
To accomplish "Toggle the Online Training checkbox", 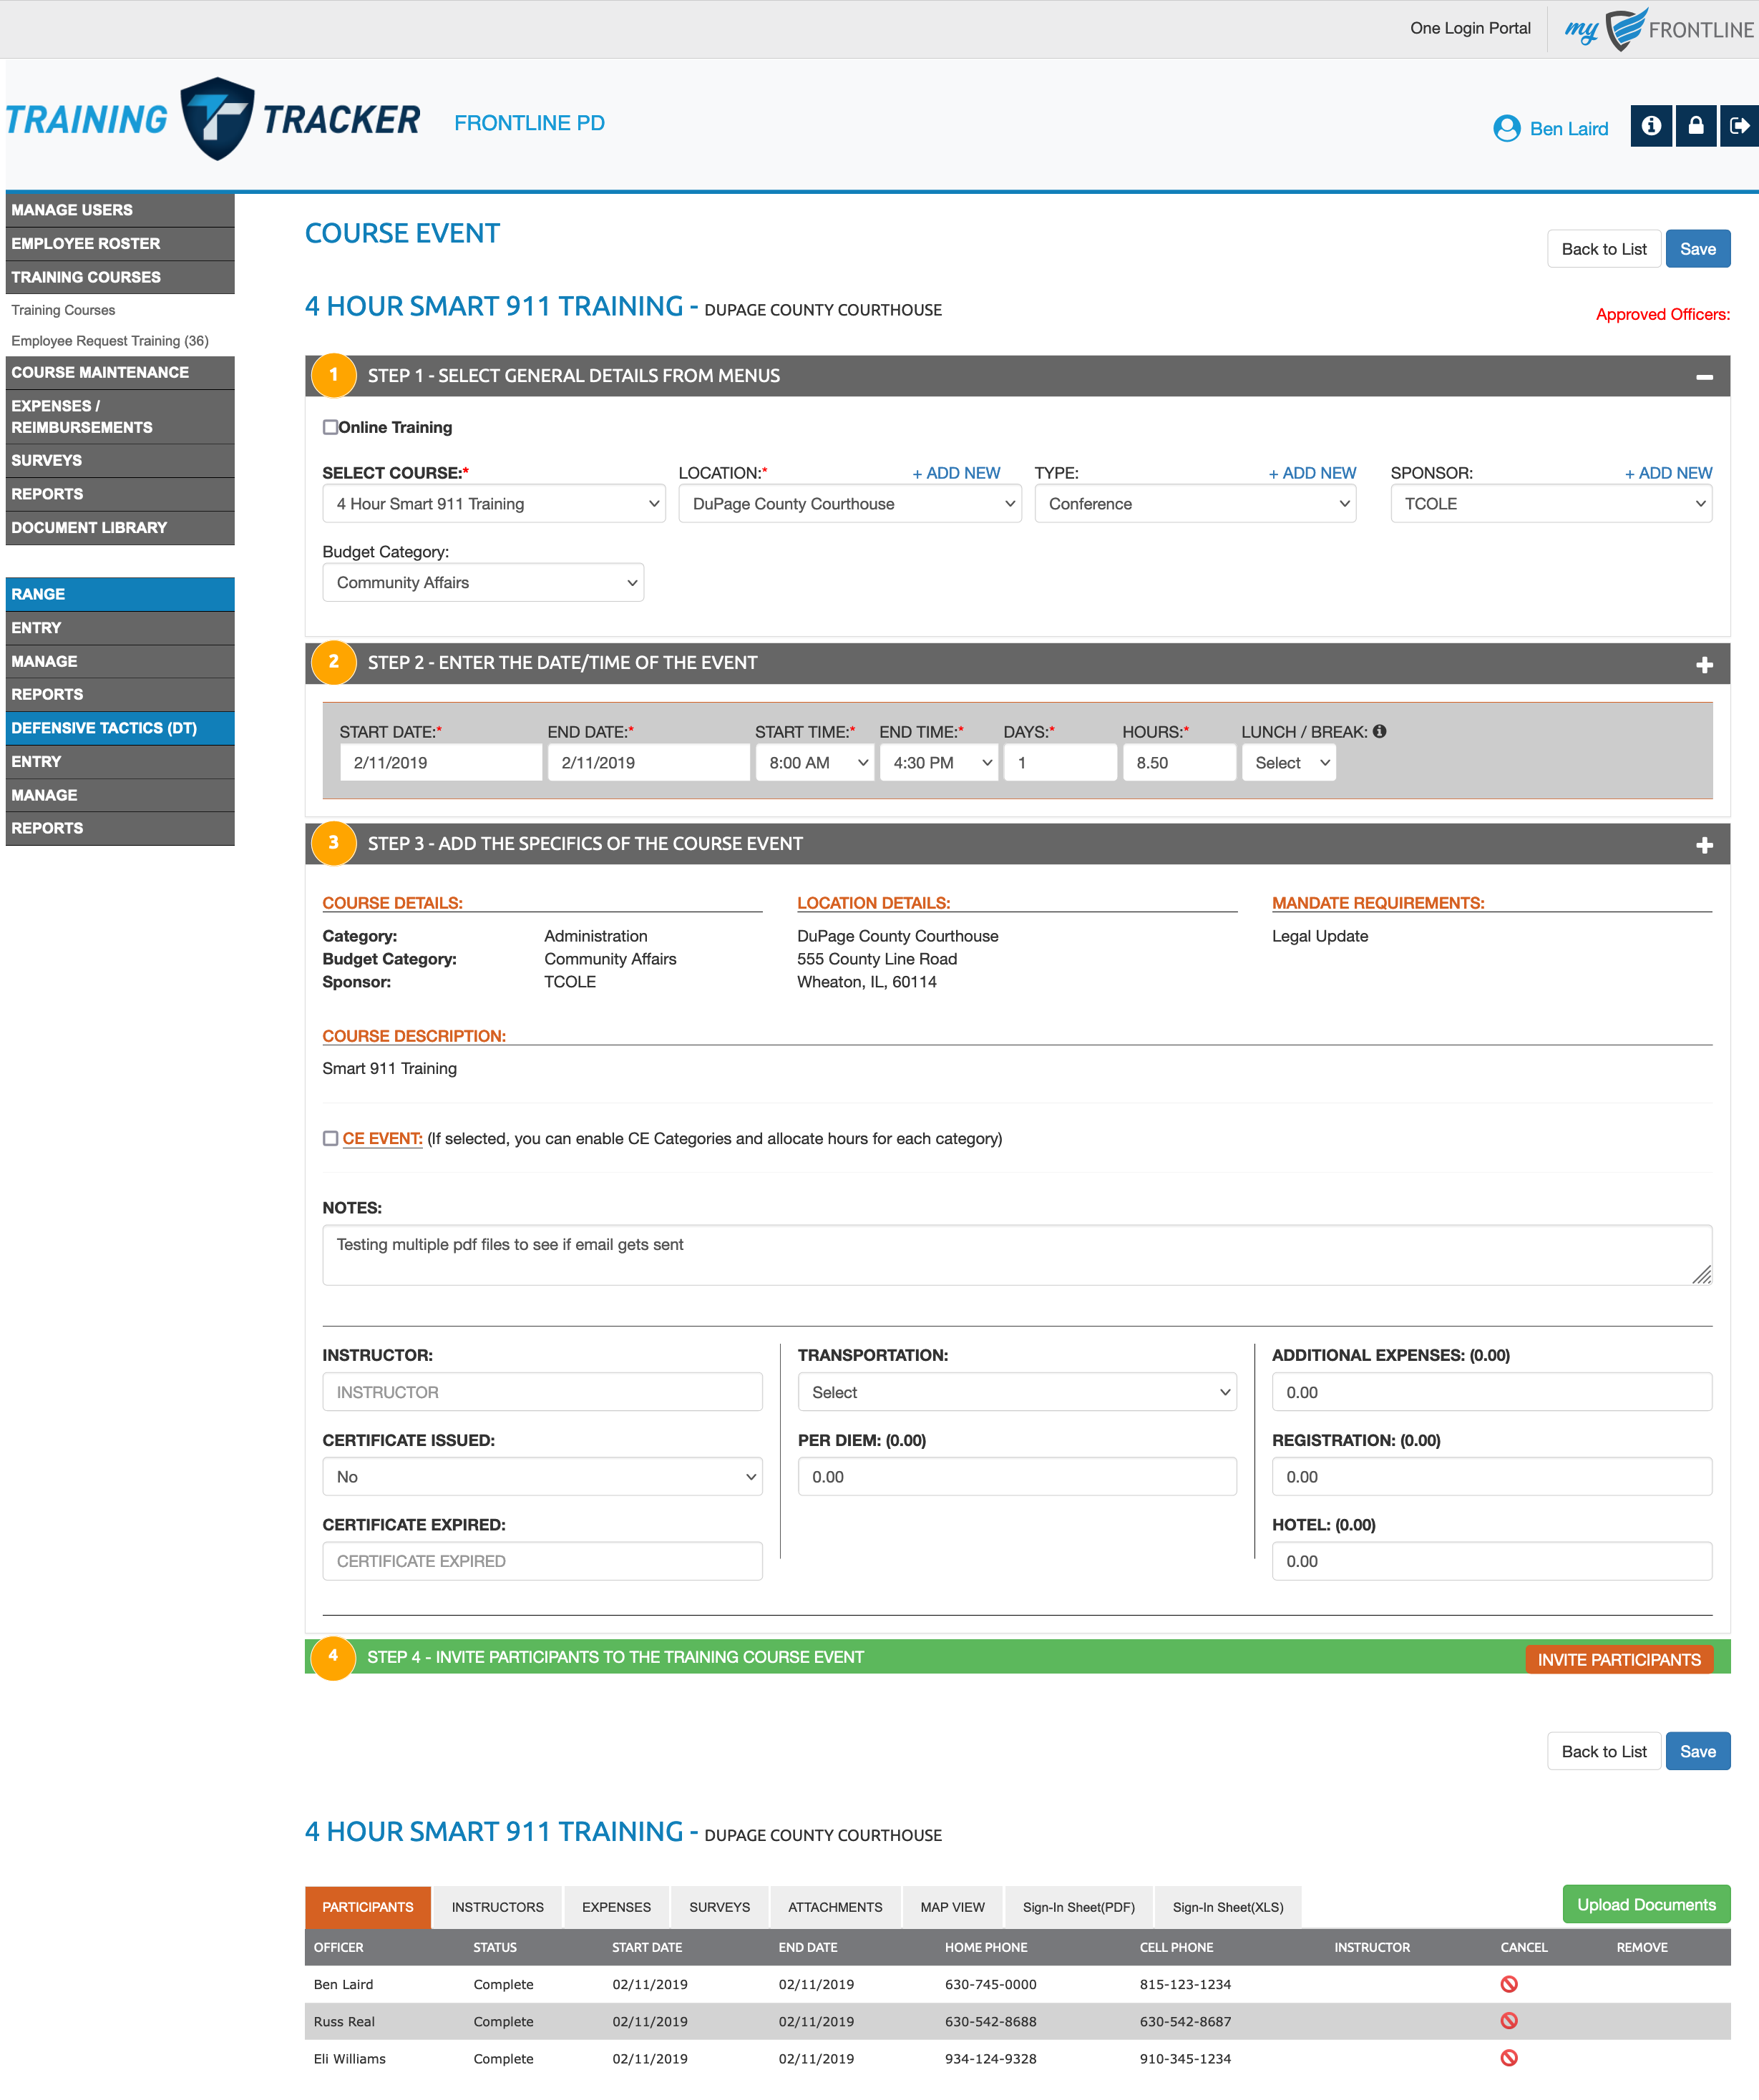I will click(x=330, y=427).
